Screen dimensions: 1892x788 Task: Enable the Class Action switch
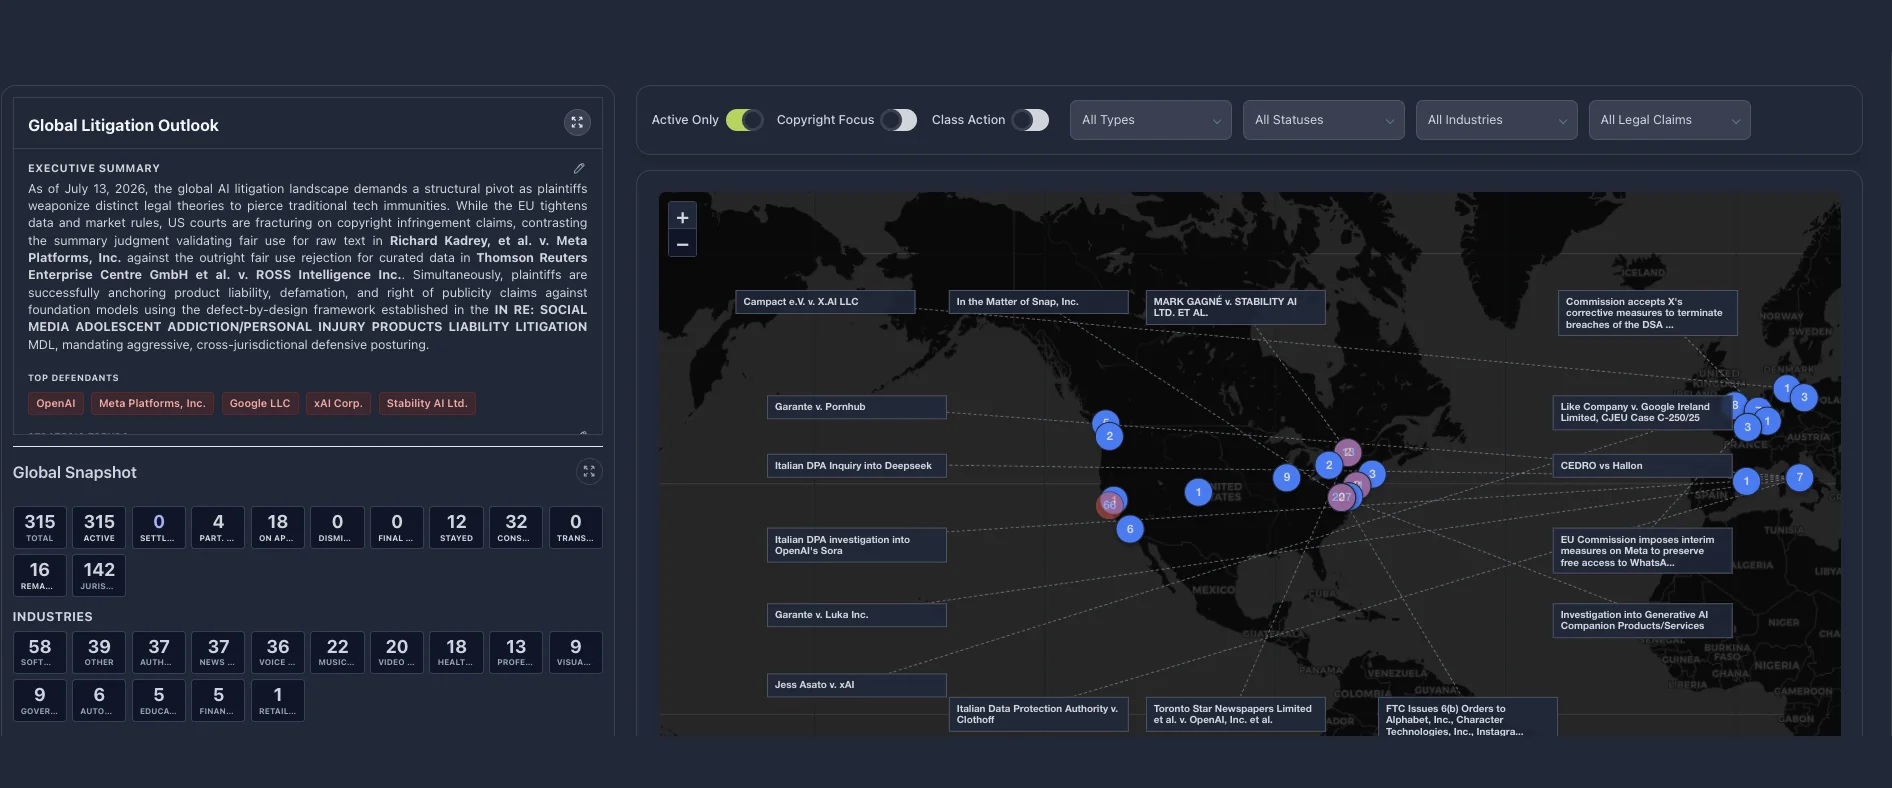[x=1030, y=120]
